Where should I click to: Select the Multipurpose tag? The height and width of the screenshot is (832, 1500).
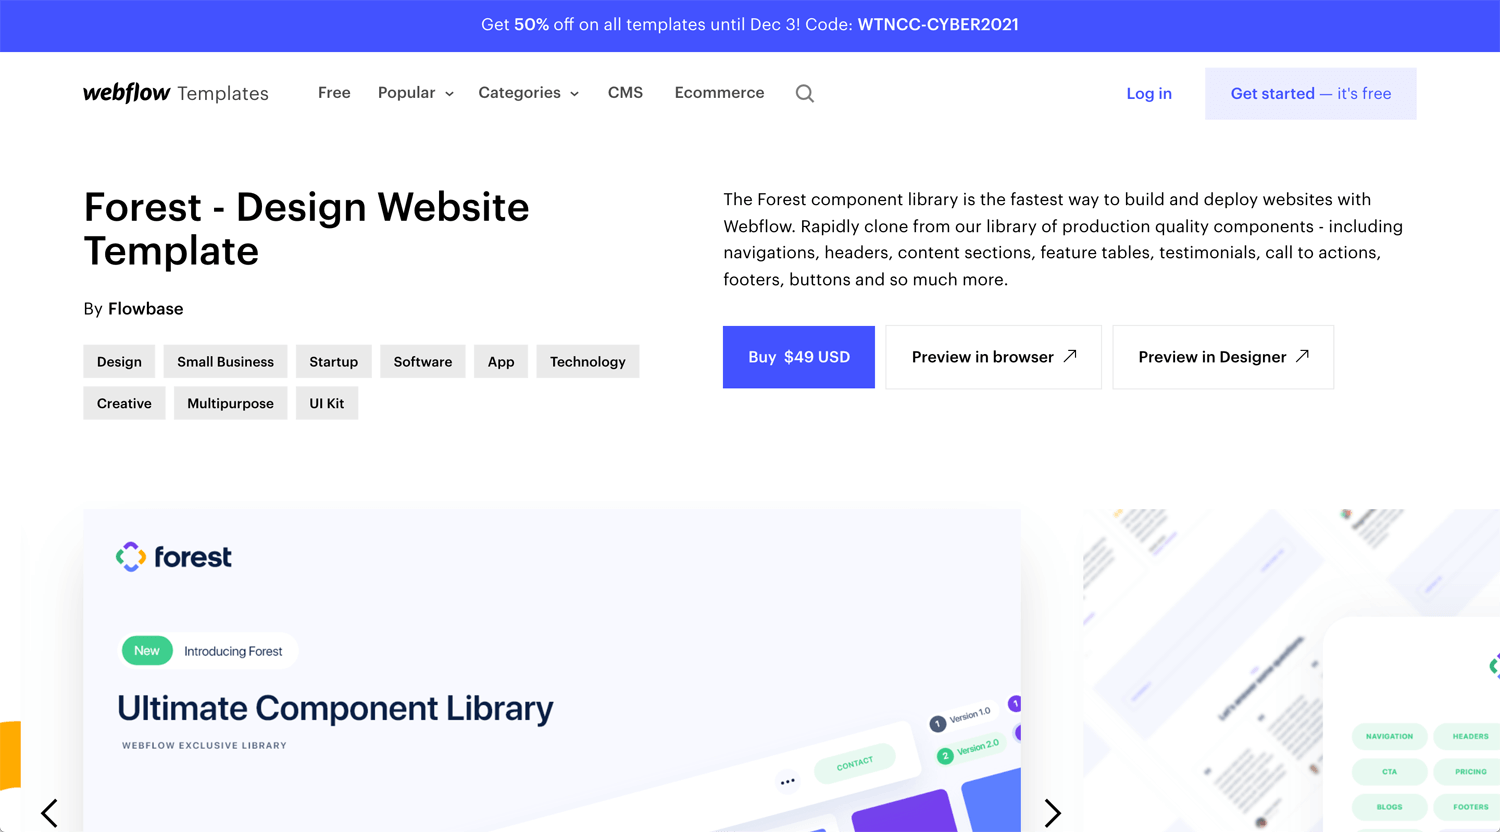point(230,404)
